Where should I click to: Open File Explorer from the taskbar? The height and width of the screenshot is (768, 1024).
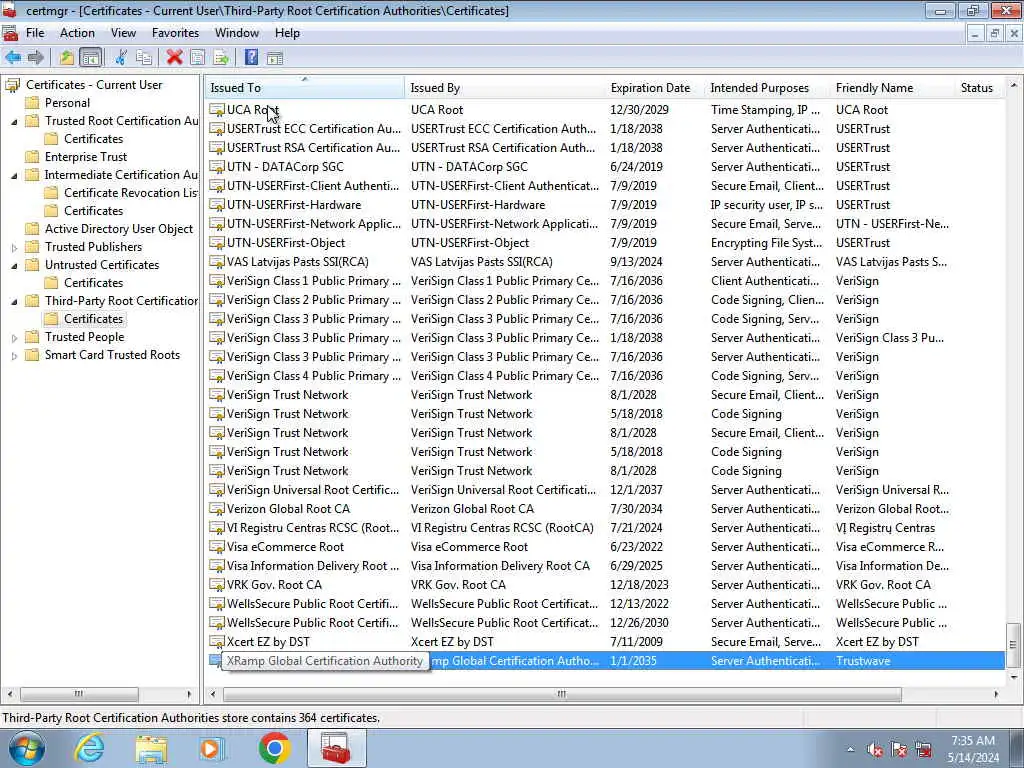pyautogui.click(x=152, y=748)
